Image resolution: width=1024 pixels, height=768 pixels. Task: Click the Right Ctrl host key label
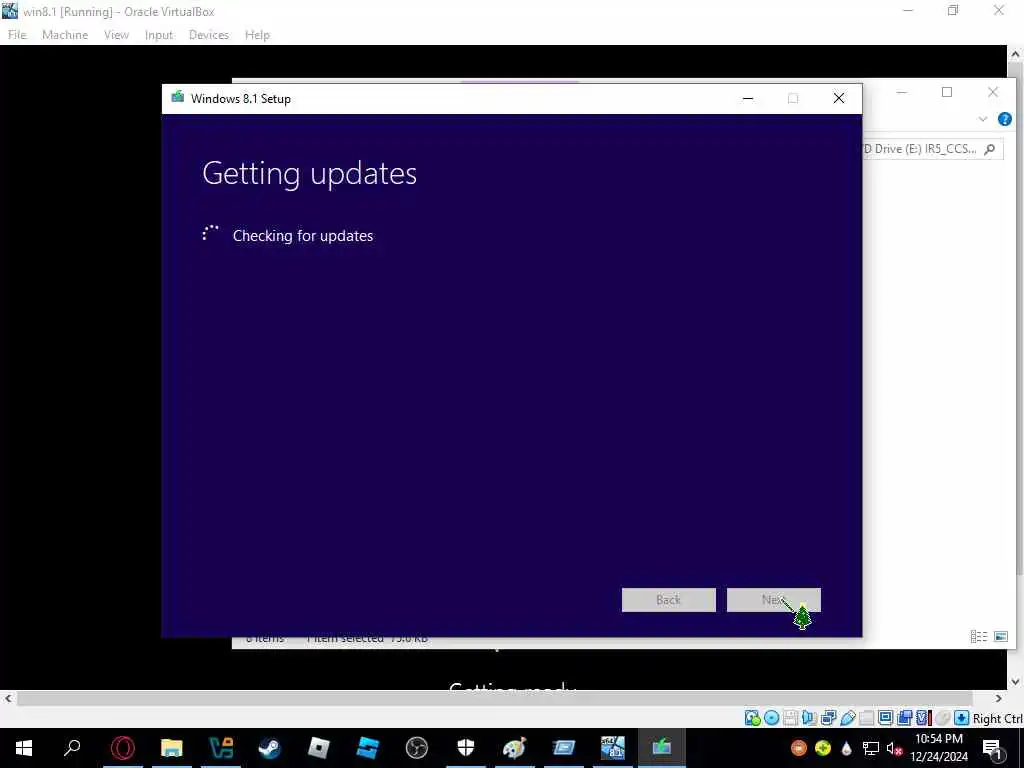(x=998, y=718)
